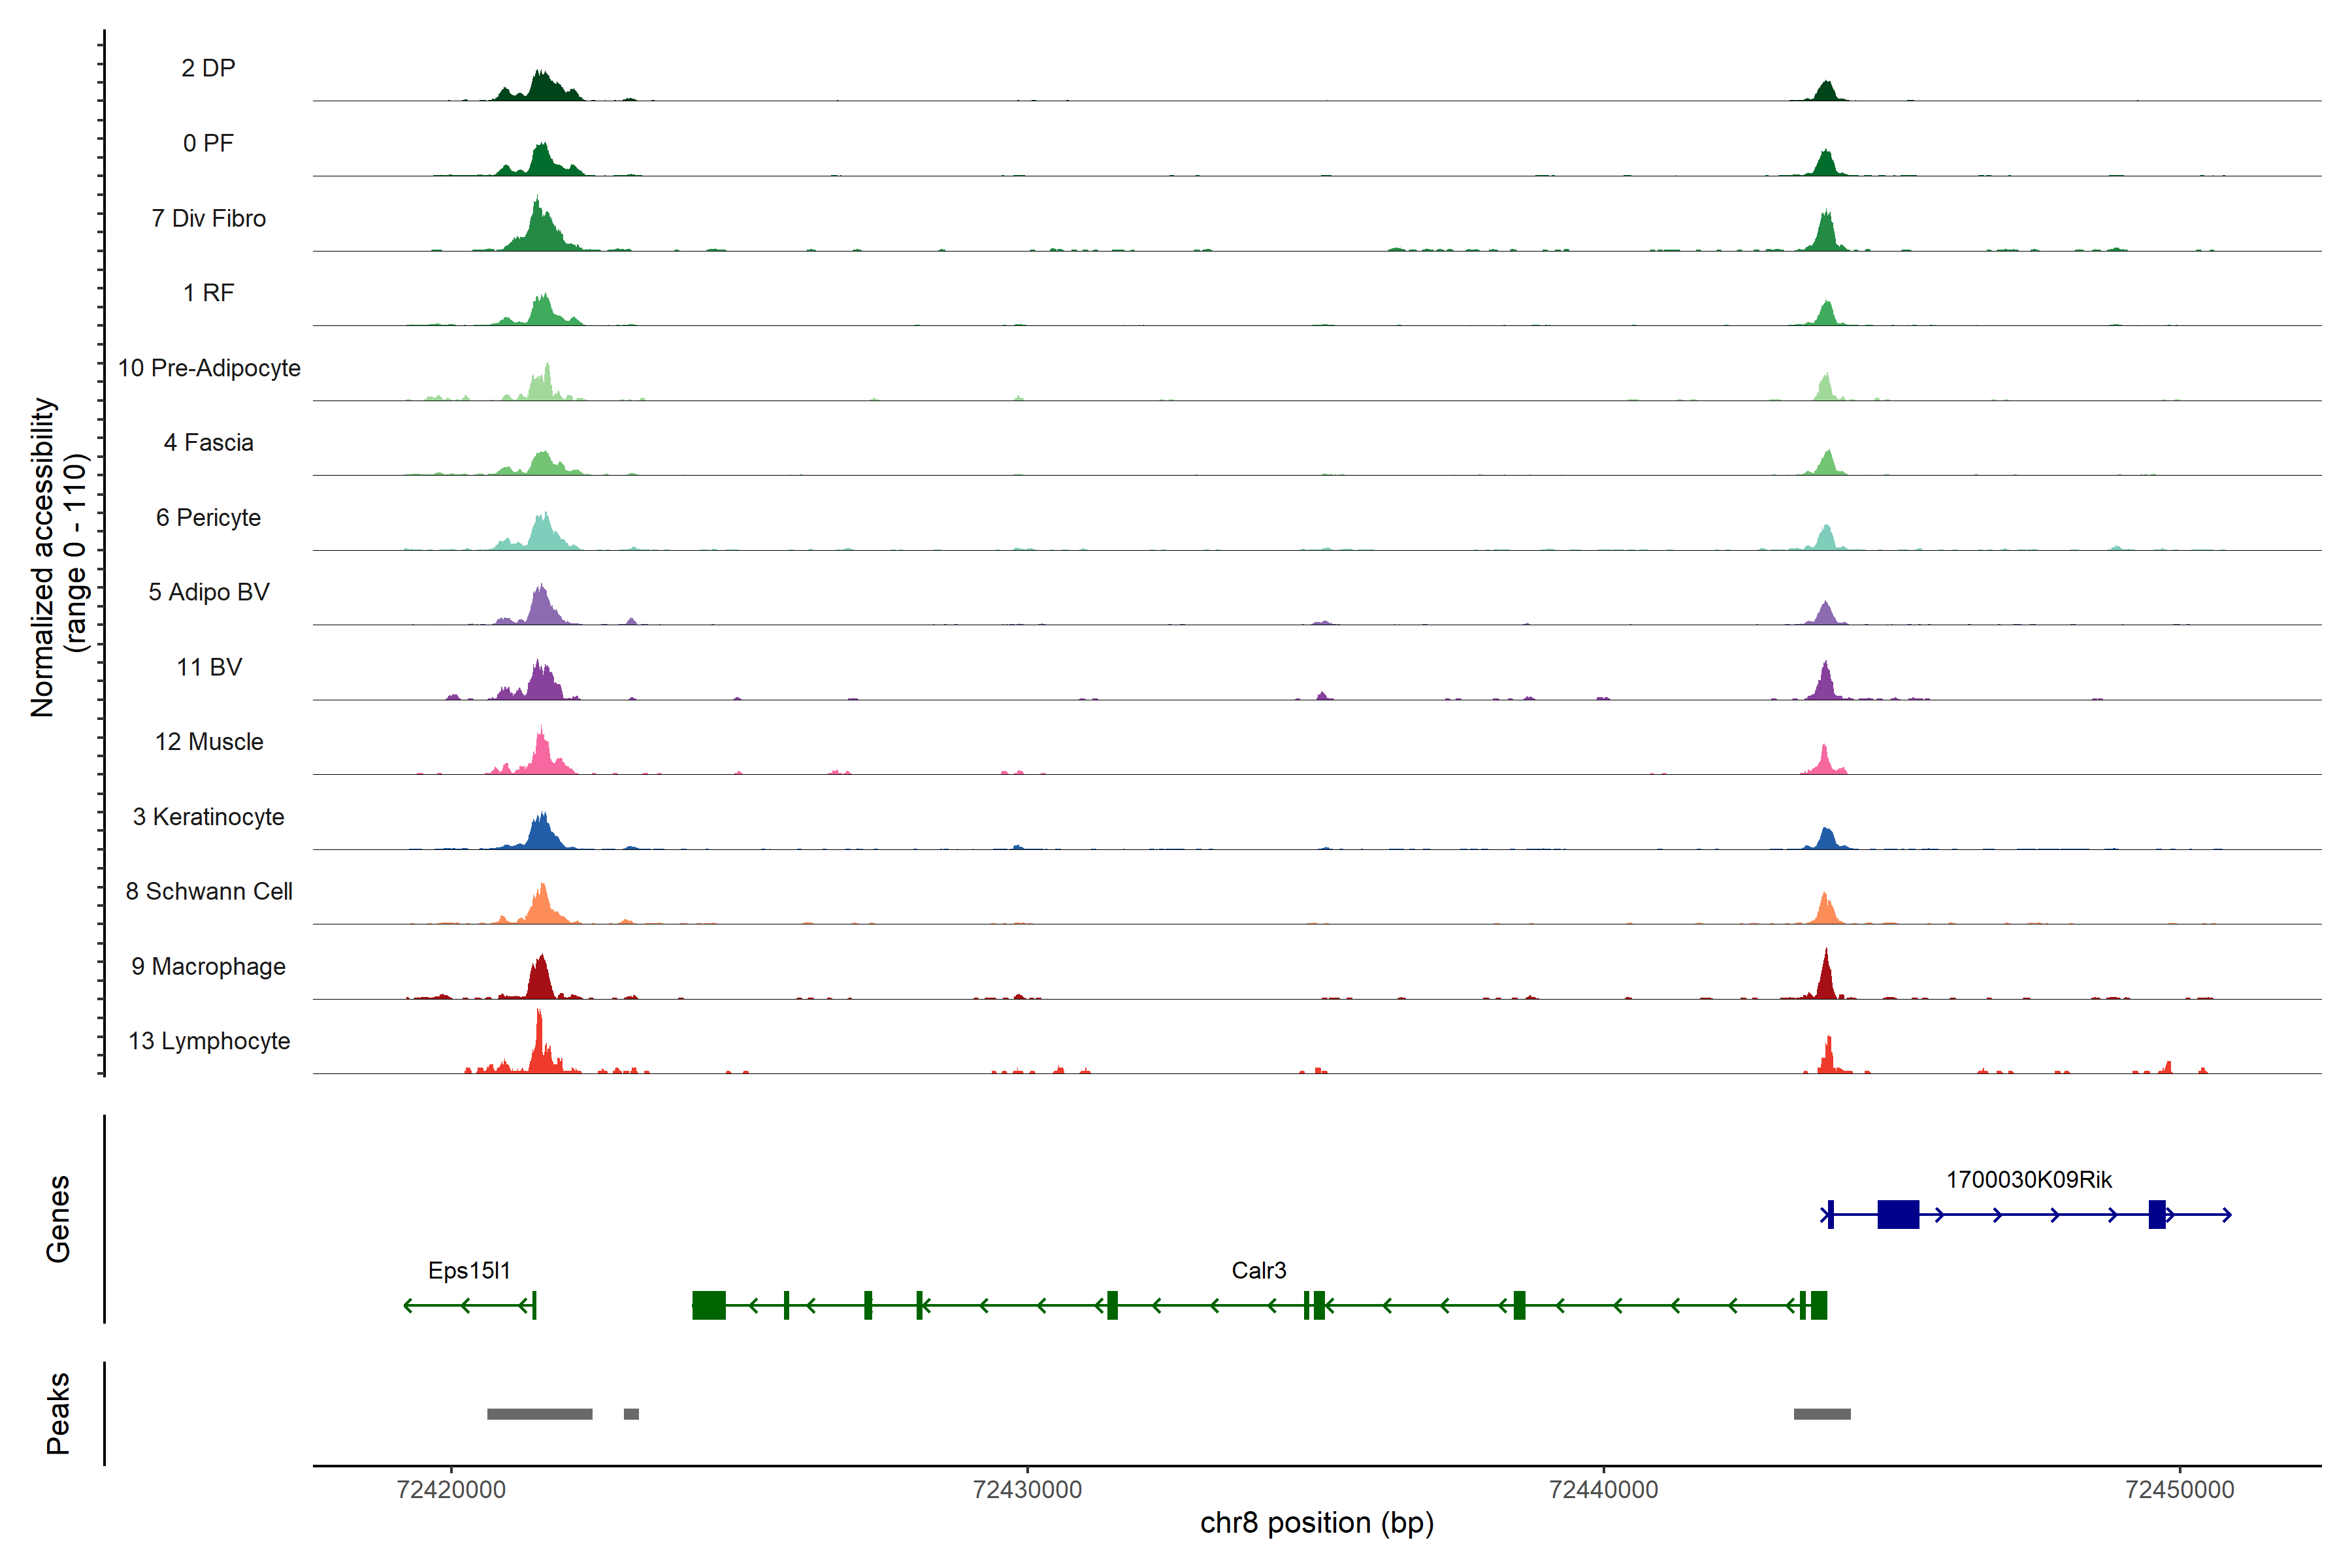Click the 2 DP track label

click(x=208, y=68)
